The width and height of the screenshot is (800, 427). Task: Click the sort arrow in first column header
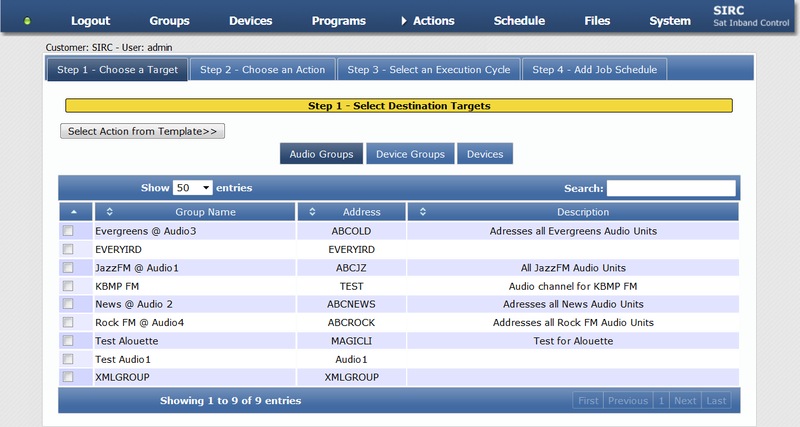point(75,212)
